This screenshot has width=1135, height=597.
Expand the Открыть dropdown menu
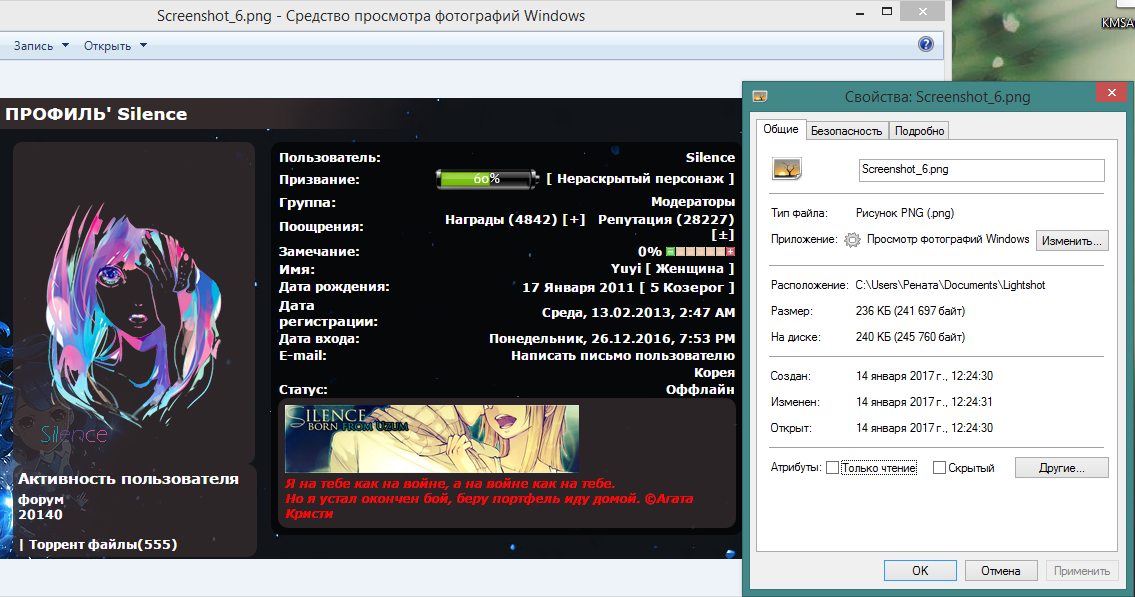coord(115,46)
